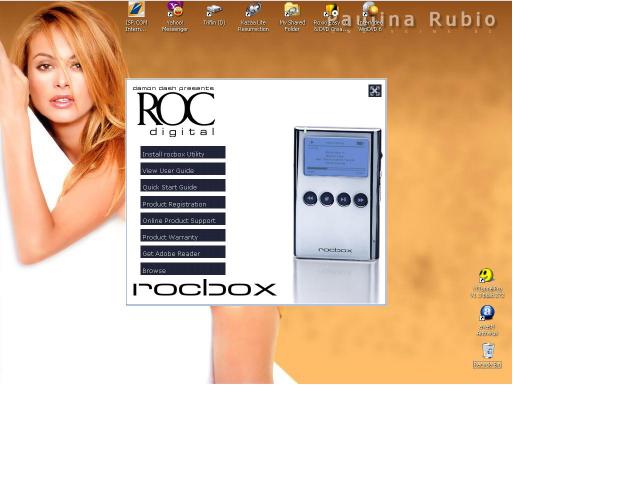Open My Shared Folder icon
640x480 pixels.
click(292, 16)
